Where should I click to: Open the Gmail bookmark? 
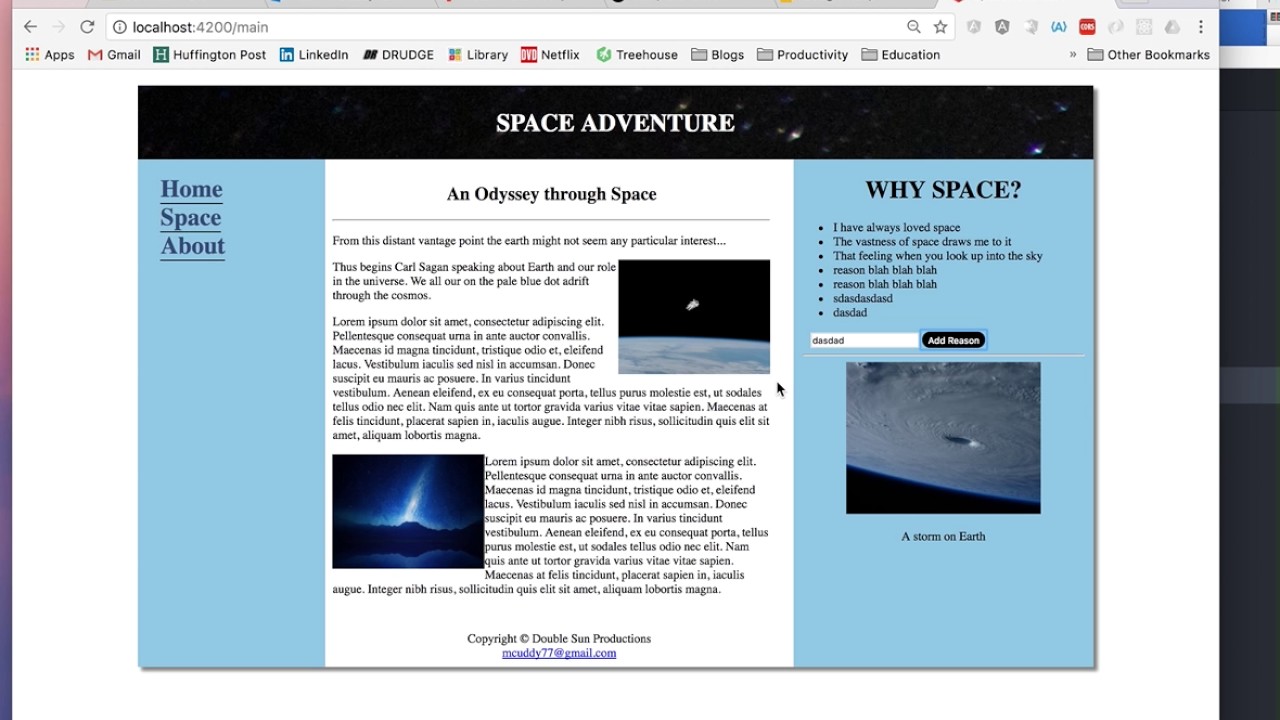click(x=114, y=55)
